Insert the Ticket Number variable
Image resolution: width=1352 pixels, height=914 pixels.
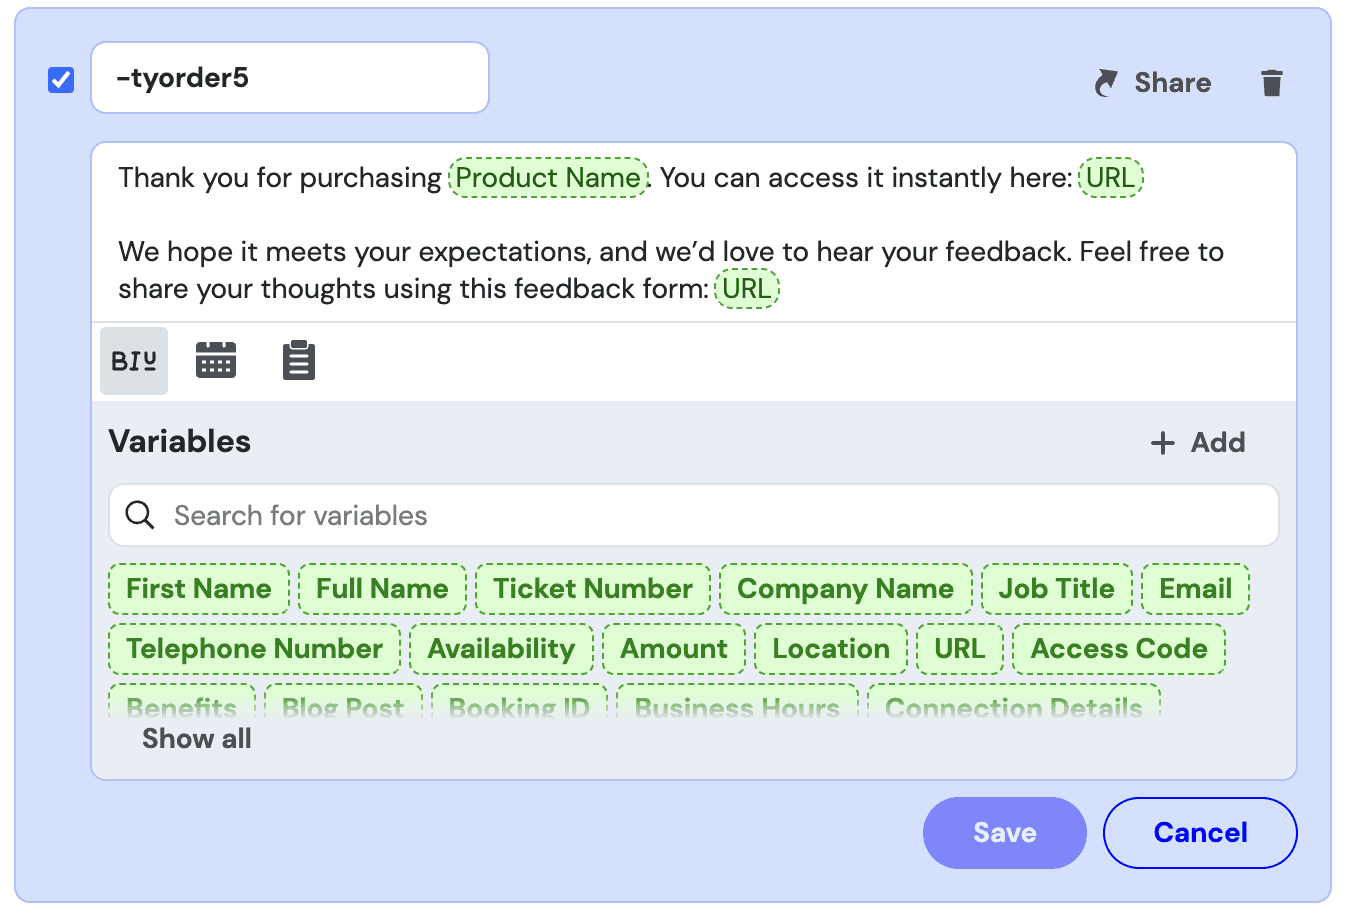pos(593,589)
